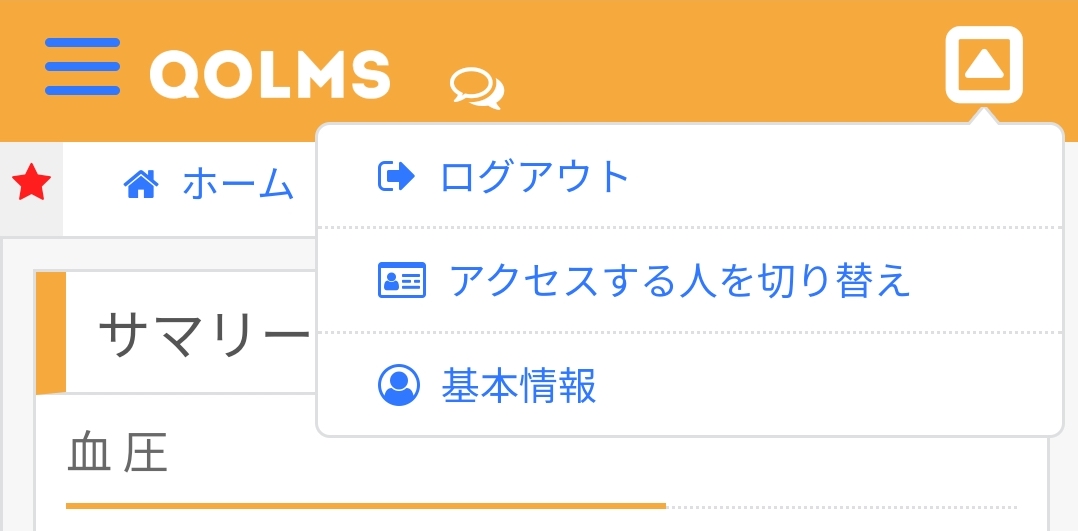Click the orange stripe beside サマリー

51,332
